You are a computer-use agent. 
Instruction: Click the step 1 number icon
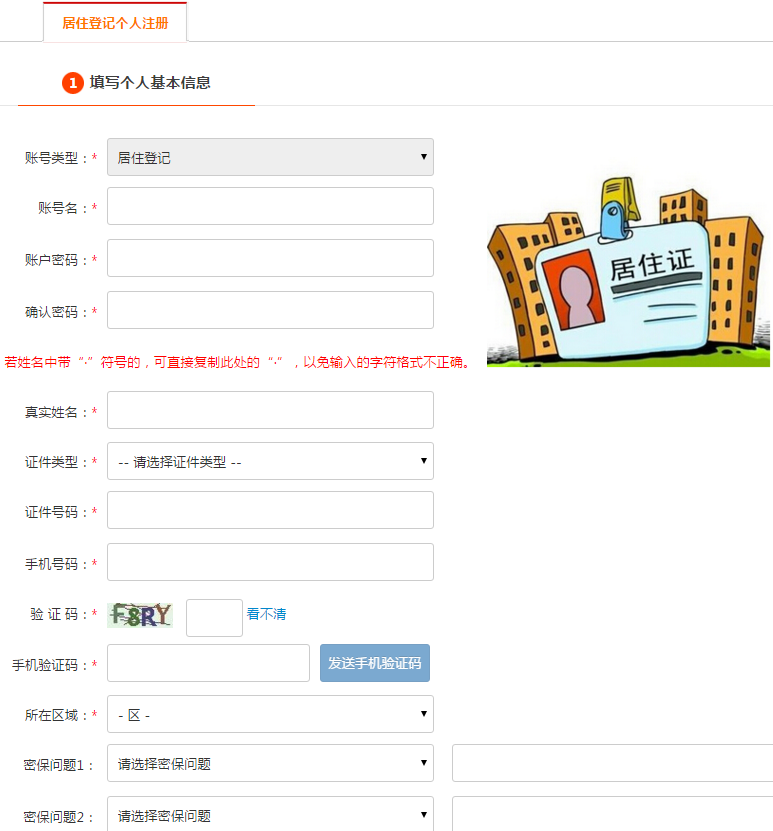[x=73, y=83]
